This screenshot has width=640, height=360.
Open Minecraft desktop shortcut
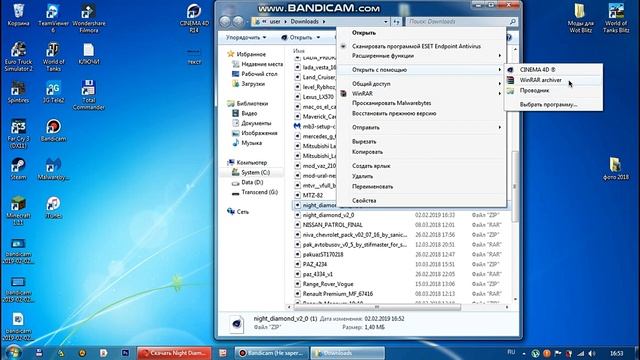pyautogui.click(x=18, y=211)
